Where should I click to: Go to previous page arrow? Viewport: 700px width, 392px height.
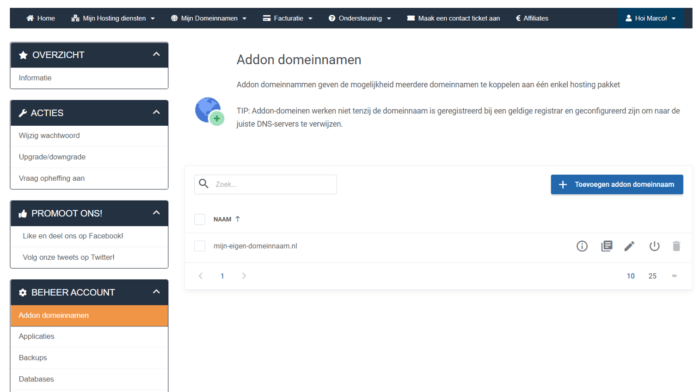coord(200,276)
